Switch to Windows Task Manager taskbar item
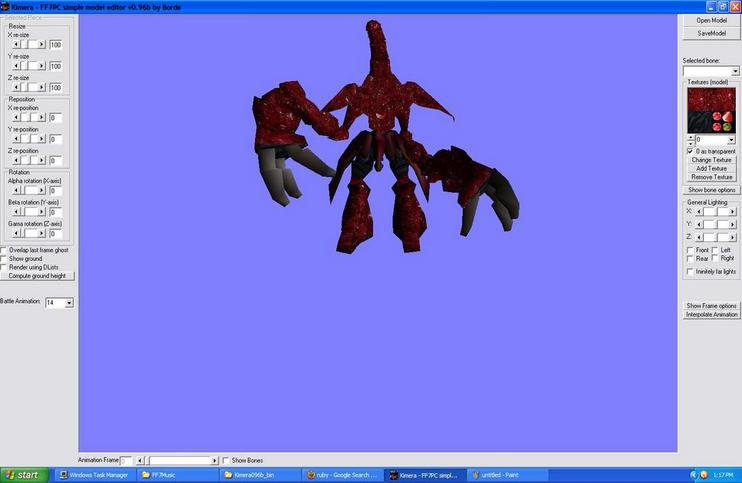Viewport: 742px width, 483px height. click(x=95, y=475)
